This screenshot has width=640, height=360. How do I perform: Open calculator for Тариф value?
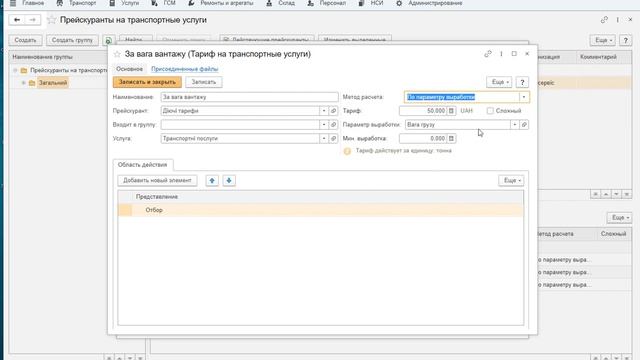coord(451,111)
